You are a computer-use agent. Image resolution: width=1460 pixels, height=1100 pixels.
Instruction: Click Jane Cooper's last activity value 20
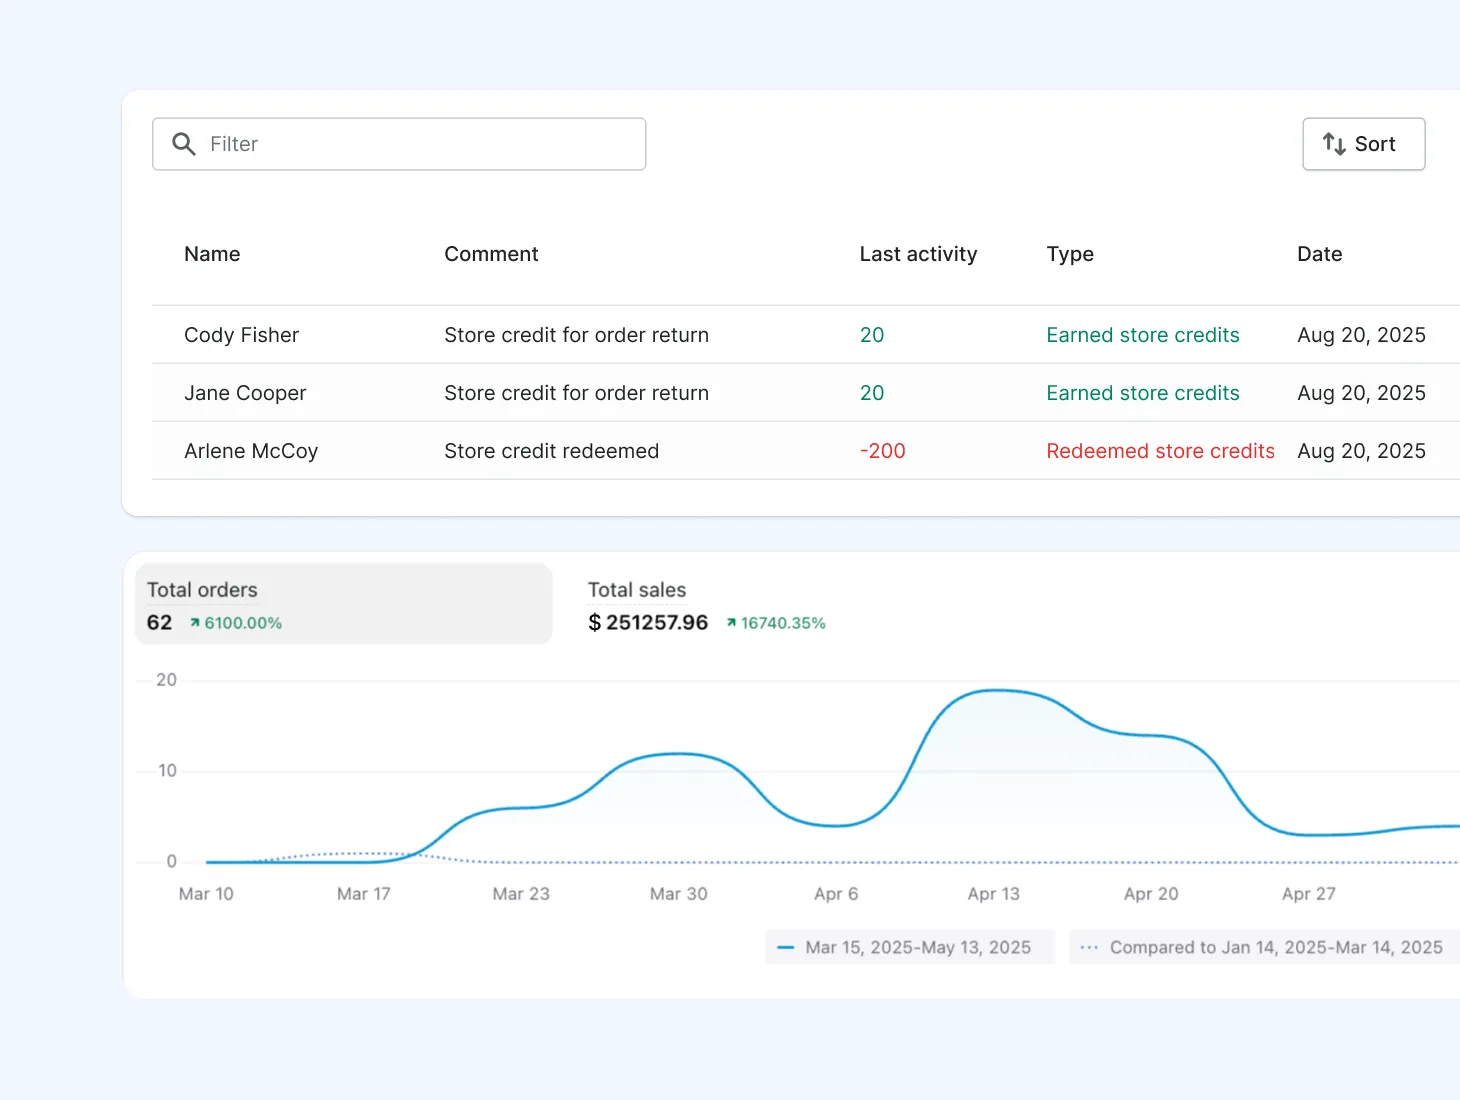(x=872, y=393)
